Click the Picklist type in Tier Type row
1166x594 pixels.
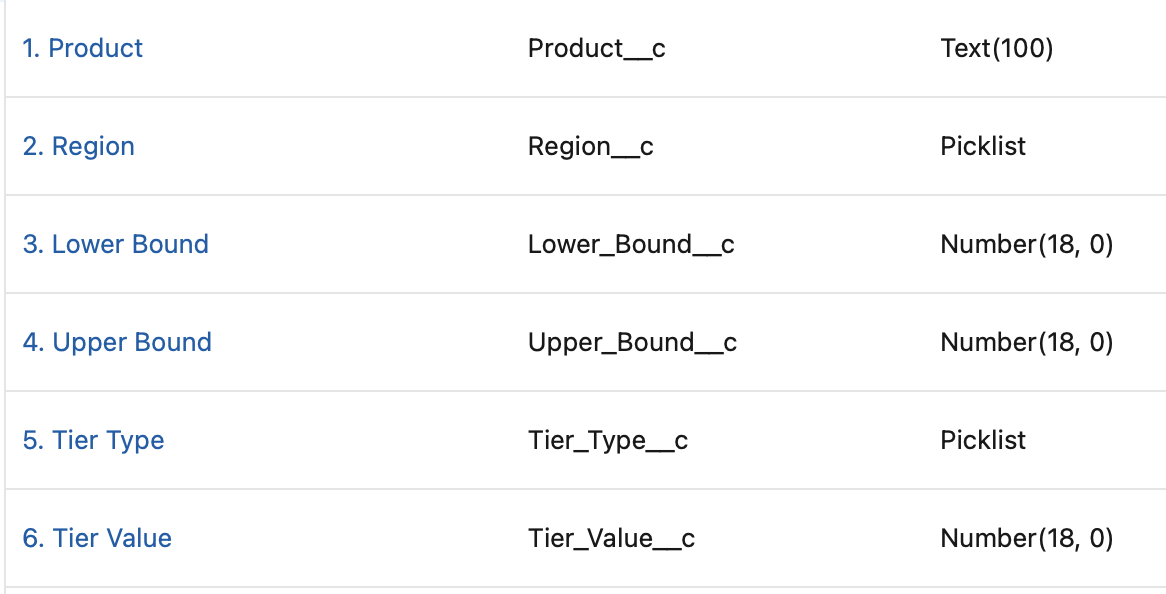[x=983, y=440]
